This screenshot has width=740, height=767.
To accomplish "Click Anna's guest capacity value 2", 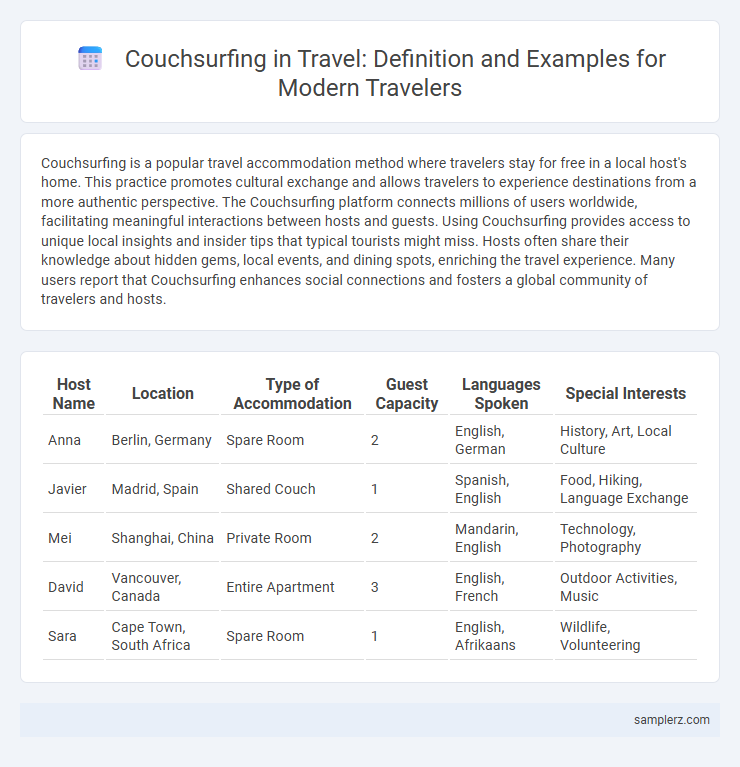I will coord(375,440).
